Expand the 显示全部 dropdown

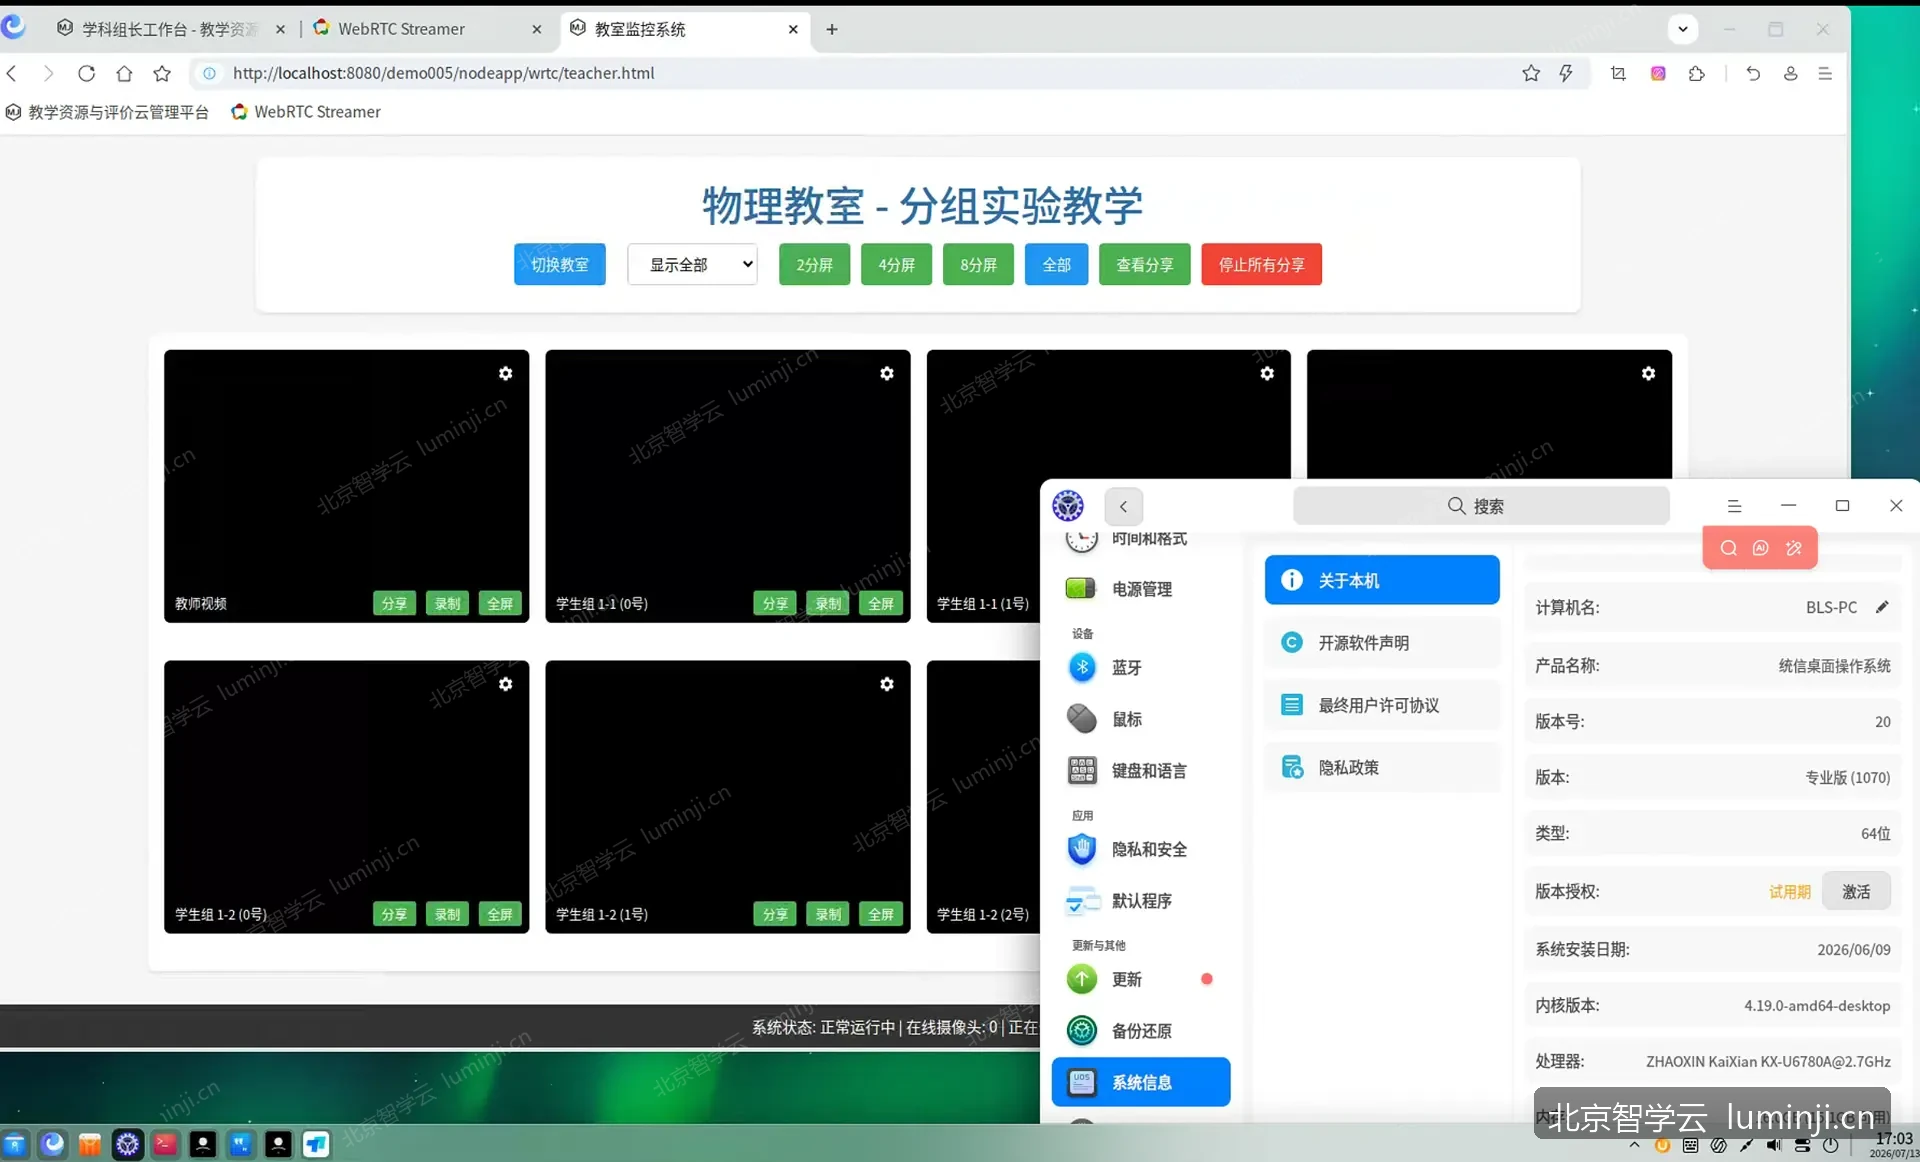click(692, 264)
